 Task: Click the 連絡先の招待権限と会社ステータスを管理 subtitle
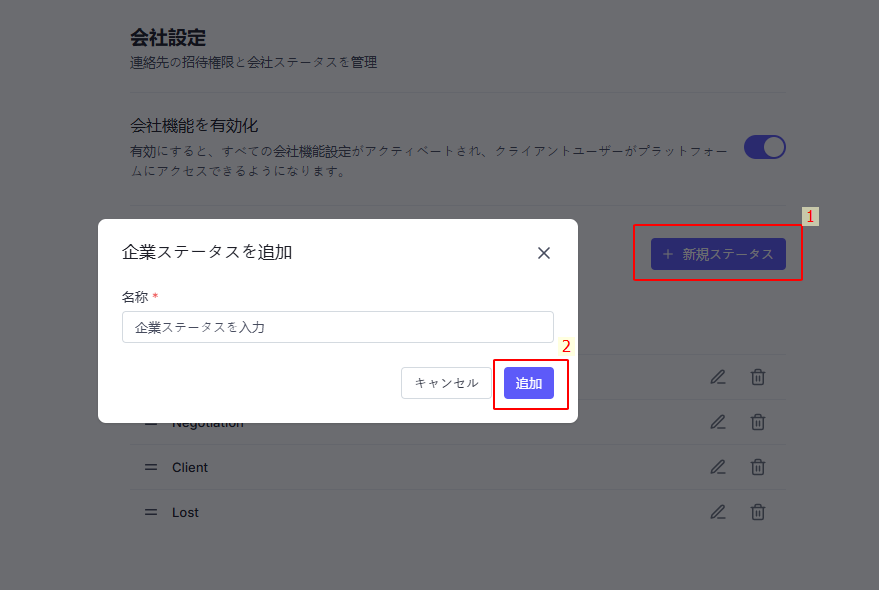coord(253,62)
